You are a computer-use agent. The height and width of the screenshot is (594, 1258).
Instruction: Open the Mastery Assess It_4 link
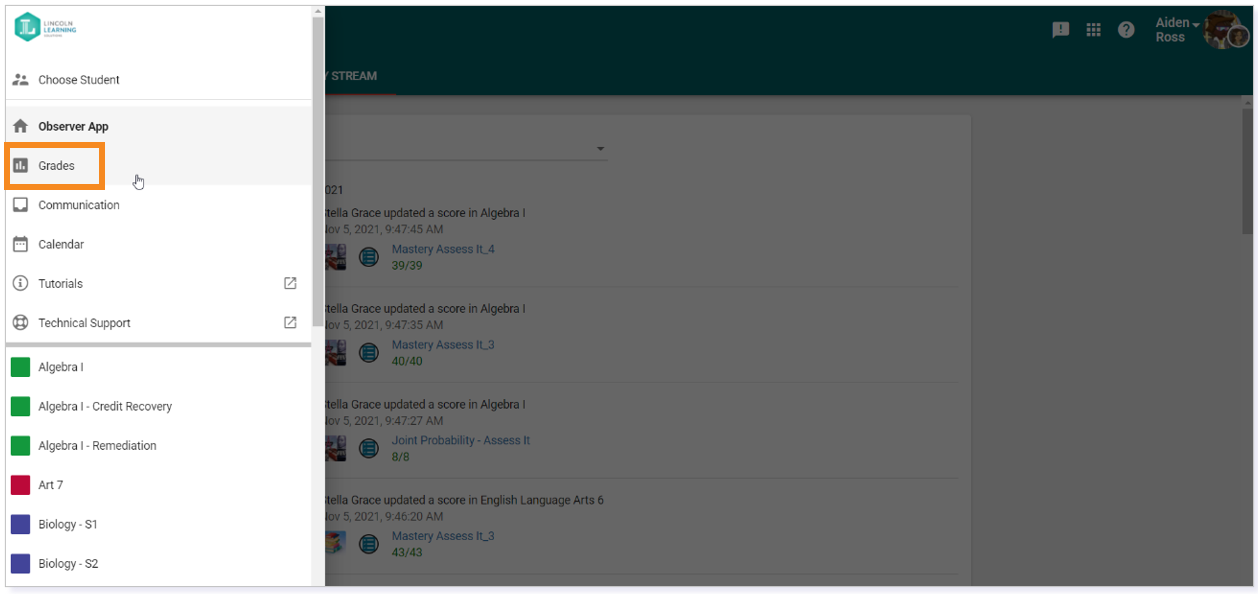point(443,249)
